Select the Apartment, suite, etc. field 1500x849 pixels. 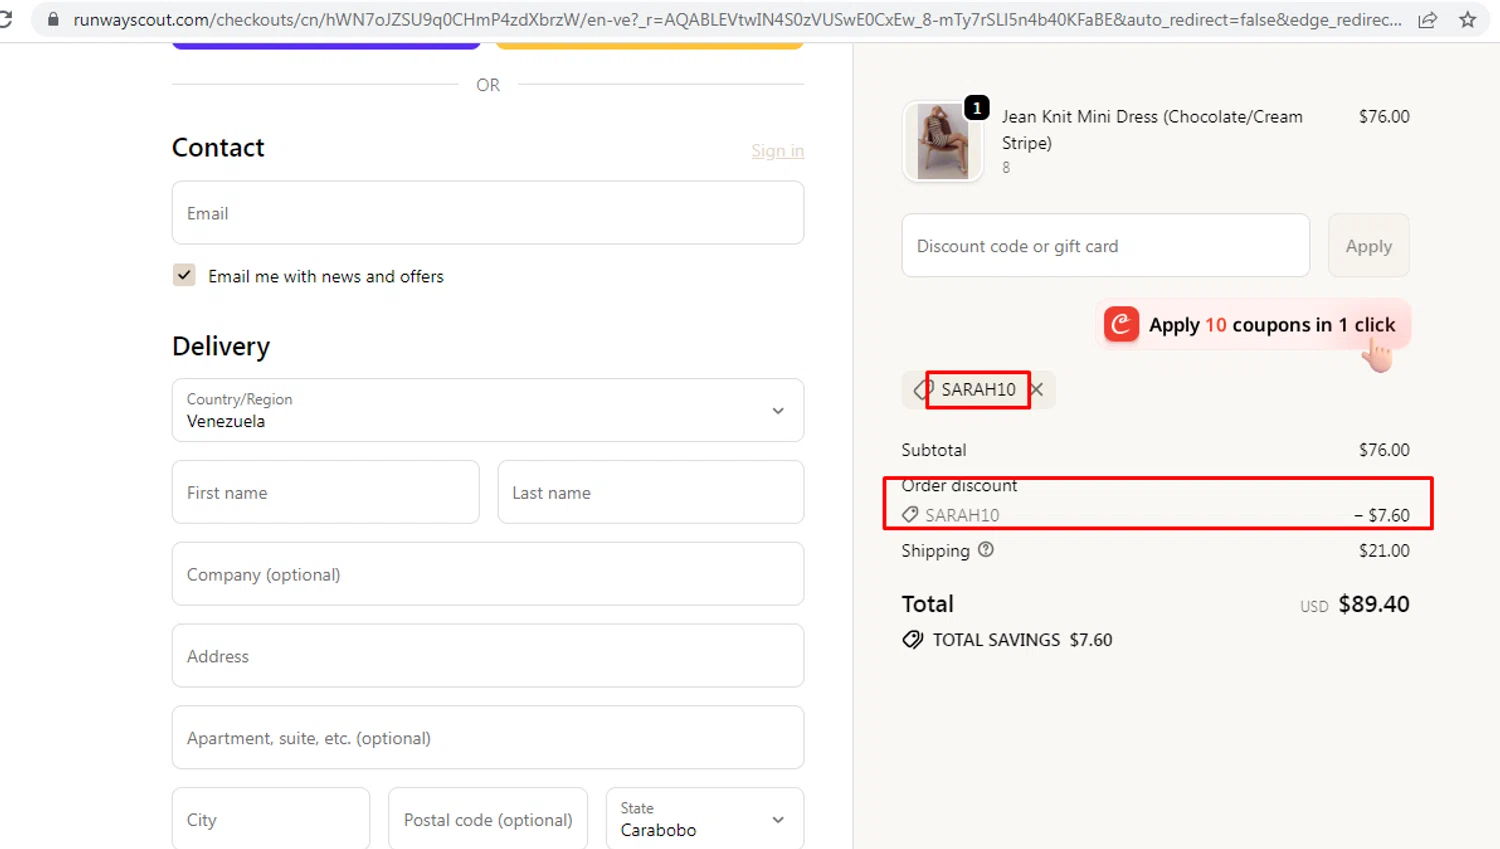click(x=488, y=738)
